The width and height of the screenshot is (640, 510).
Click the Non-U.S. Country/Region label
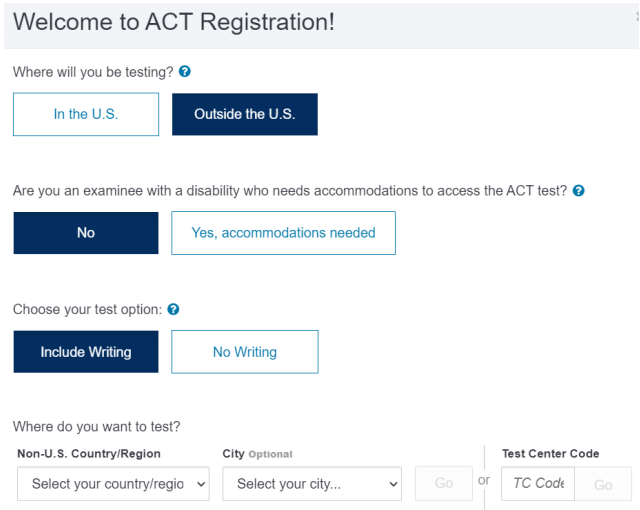89,454
